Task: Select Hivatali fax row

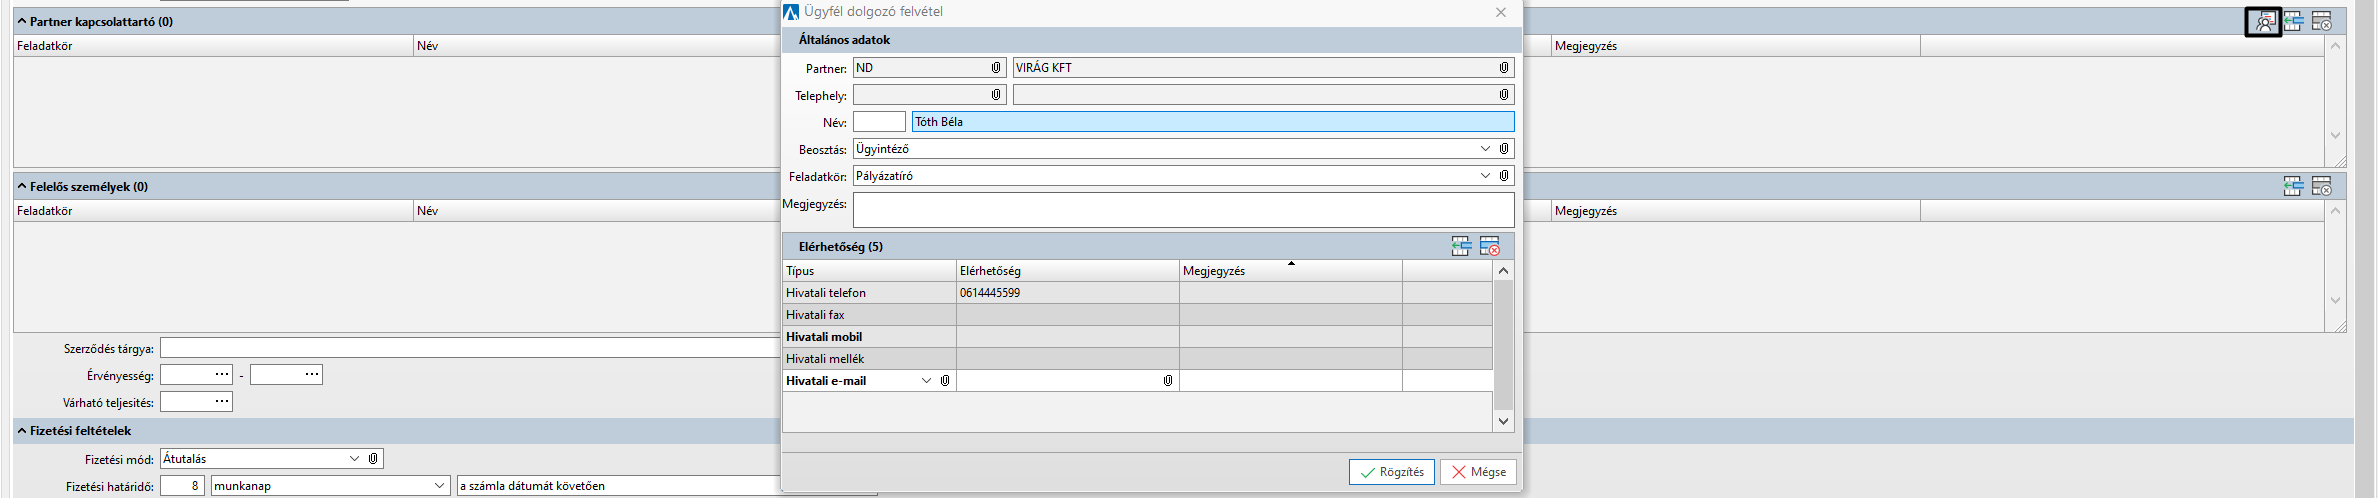Action: (1138, 315)
